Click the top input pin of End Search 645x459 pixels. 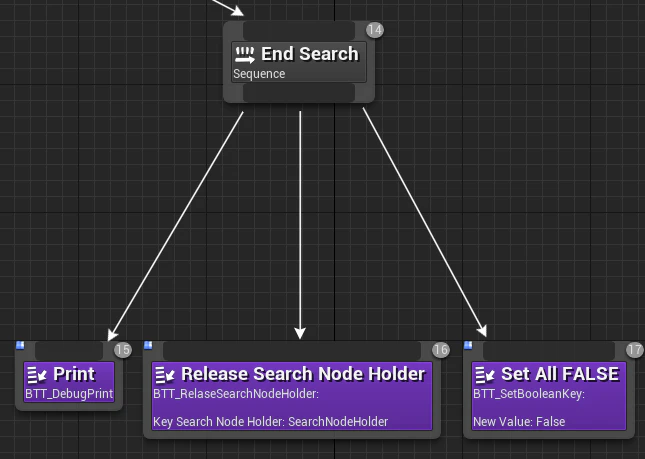coord(299,31)
